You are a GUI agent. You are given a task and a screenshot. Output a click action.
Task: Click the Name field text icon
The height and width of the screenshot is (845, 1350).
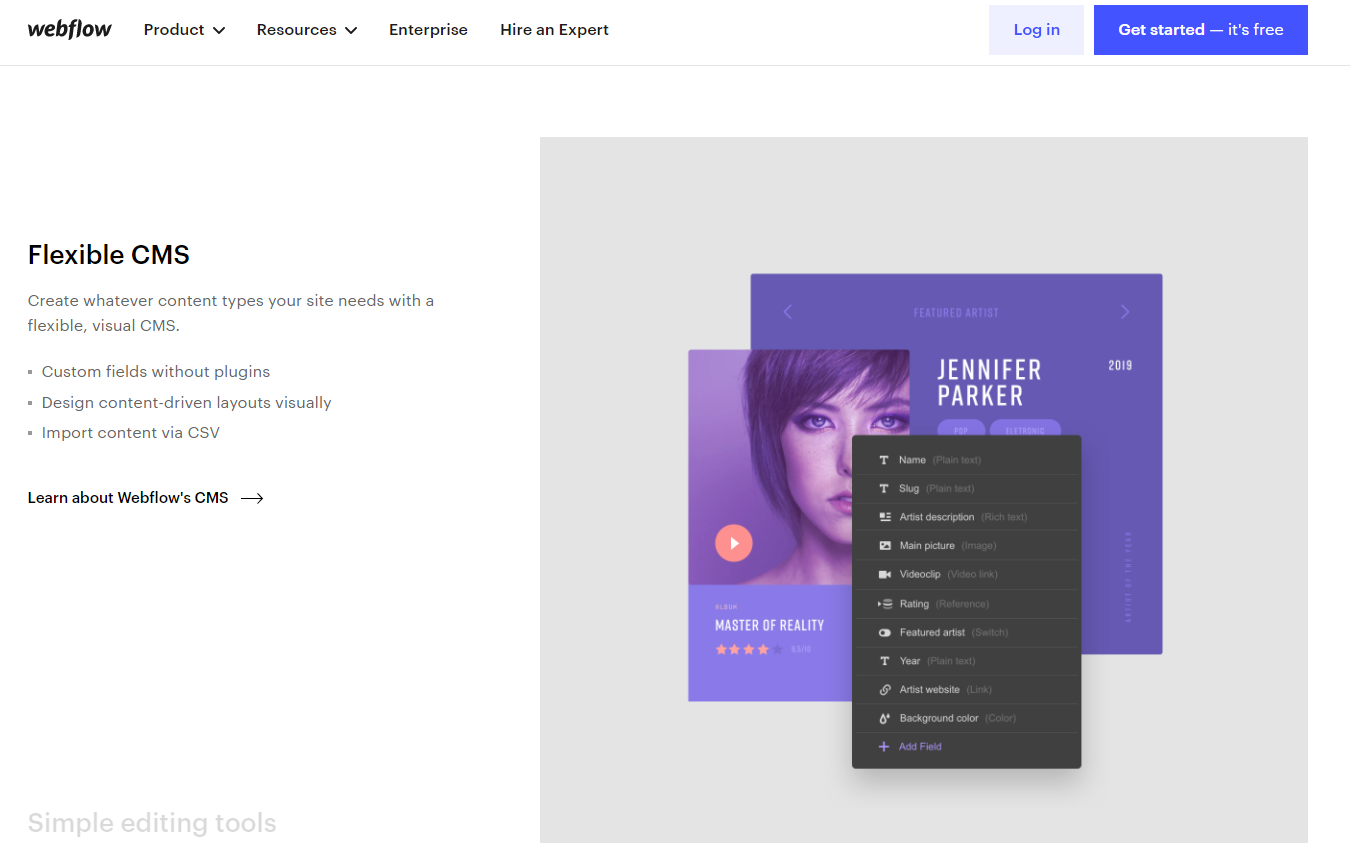[x=884, y=460]
